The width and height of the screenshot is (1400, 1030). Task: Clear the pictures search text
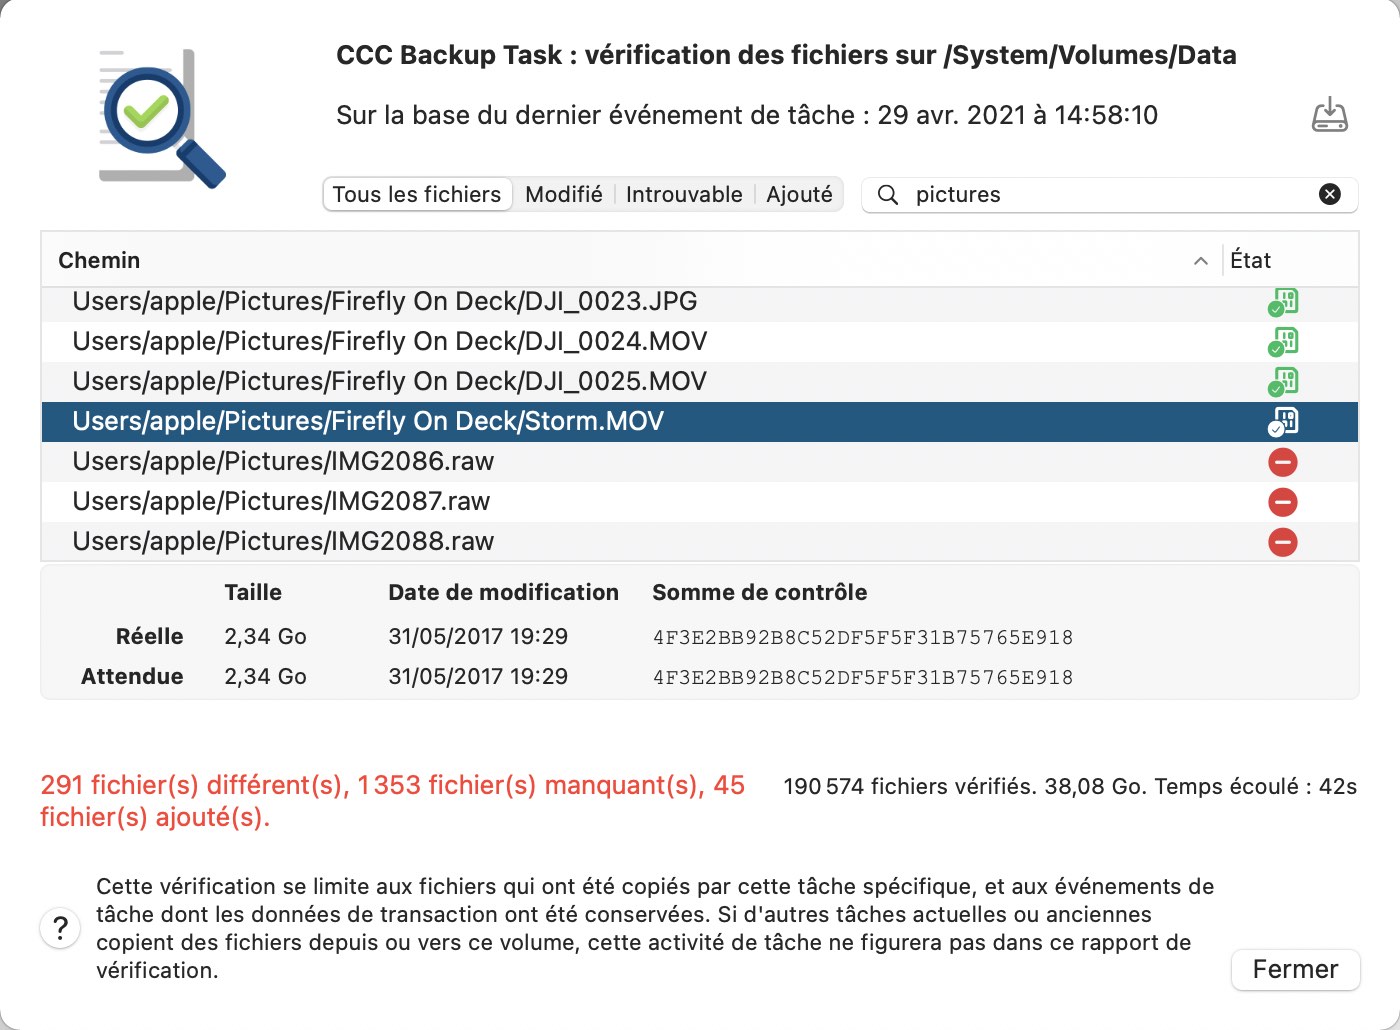click(1330, 194)
